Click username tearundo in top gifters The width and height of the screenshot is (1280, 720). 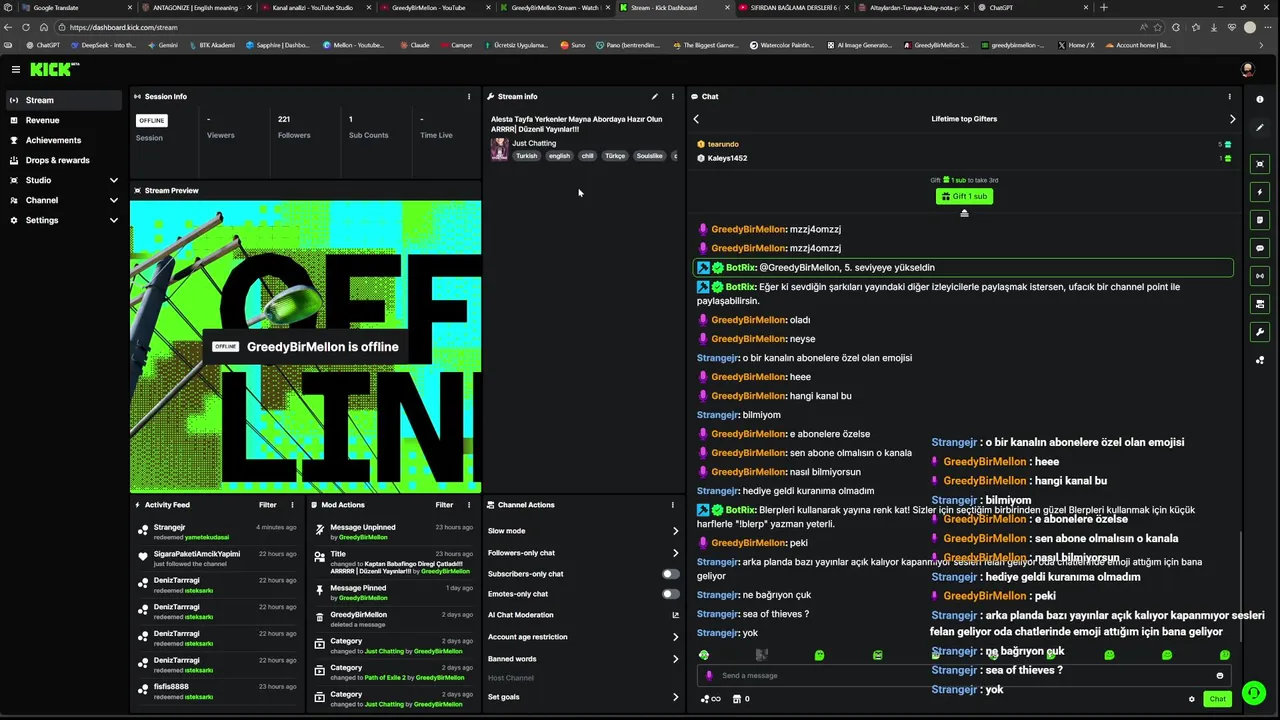point(723,144)
